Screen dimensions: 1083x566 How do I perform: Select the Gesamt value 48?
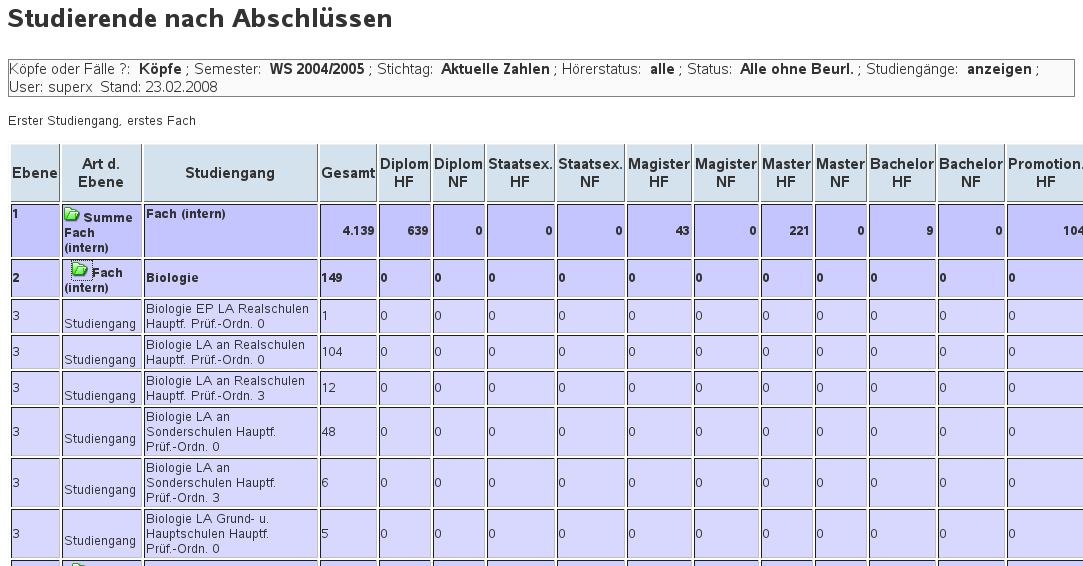(329, 432)
